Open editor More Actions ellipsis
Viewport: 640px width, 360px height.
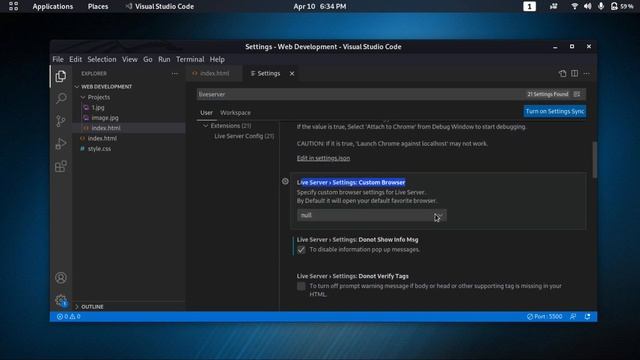(587, 73)
